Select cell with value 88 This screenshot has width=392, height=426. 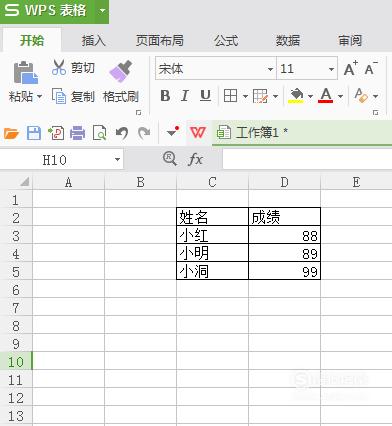(x=284, y=235)
